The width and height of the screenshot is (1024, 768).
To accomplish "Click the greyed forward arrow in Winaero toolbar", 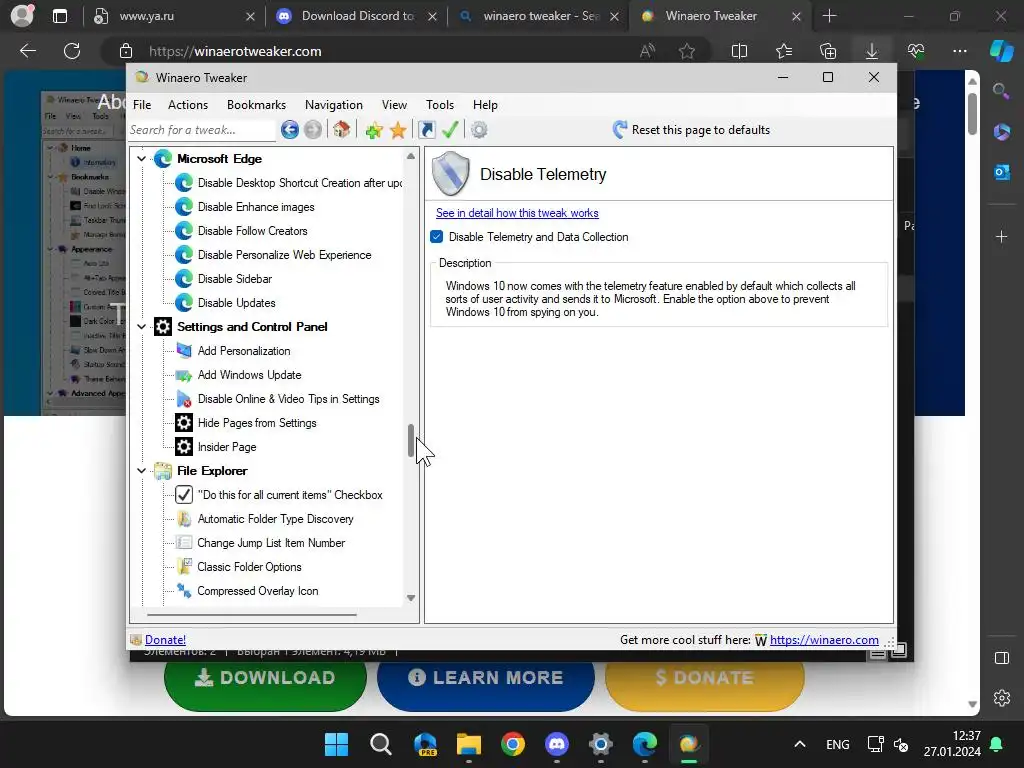I will pyautogui.click(x=313, y=130).
